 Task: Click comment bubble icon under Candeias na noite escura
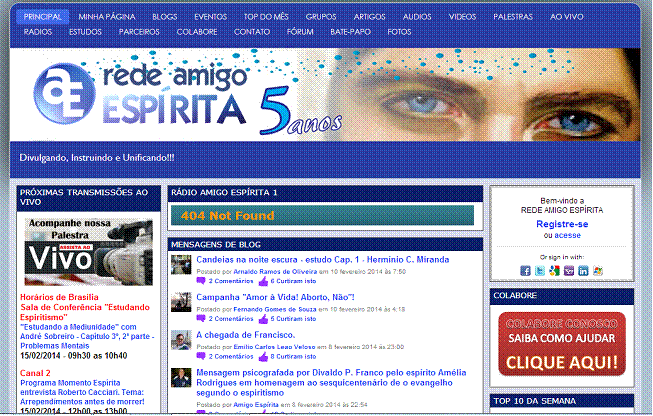tap(201, 281)
